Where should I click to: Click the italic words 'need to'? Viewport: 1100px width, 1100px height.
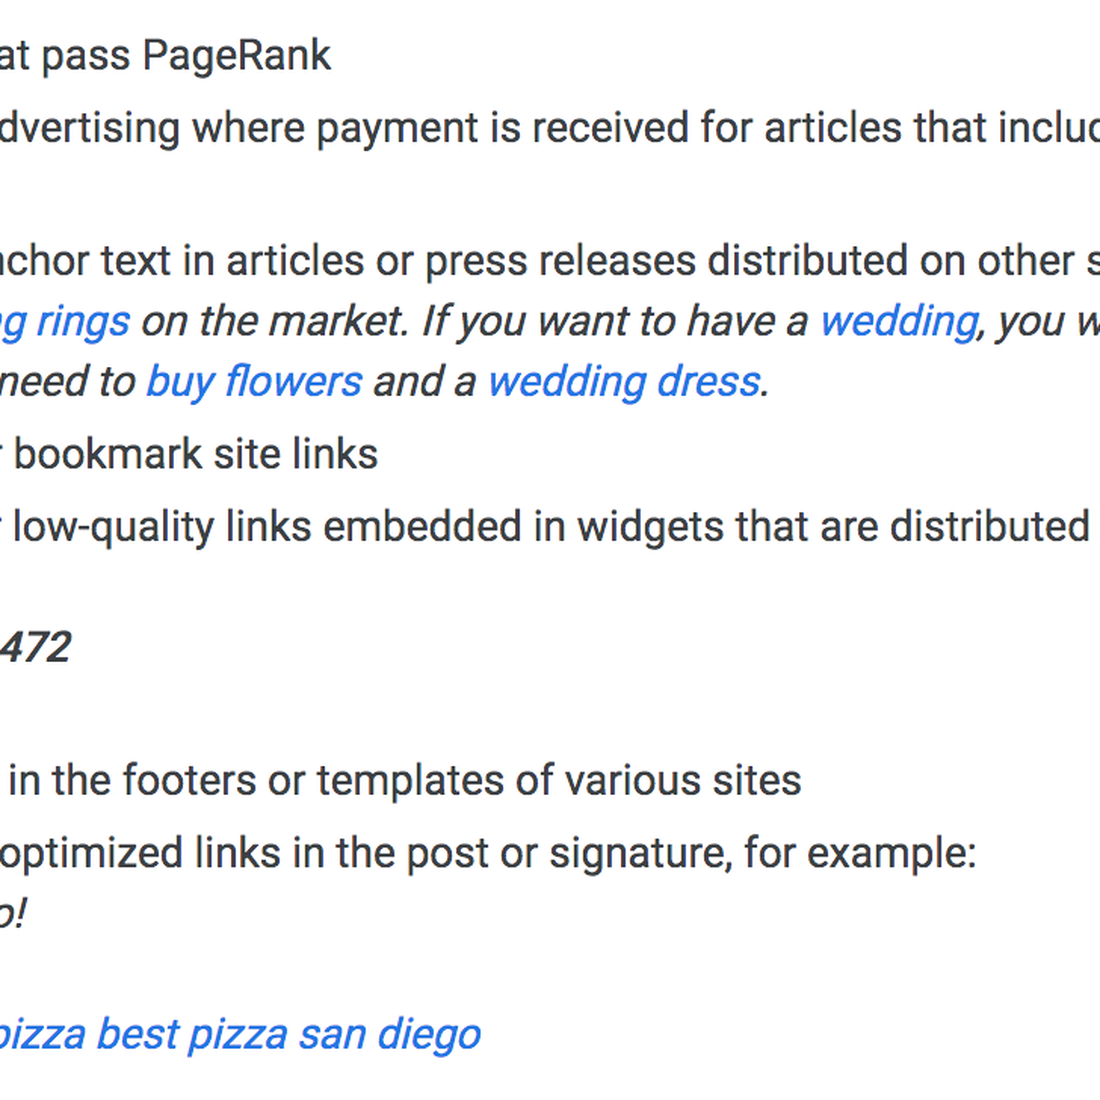coord(67,382)
